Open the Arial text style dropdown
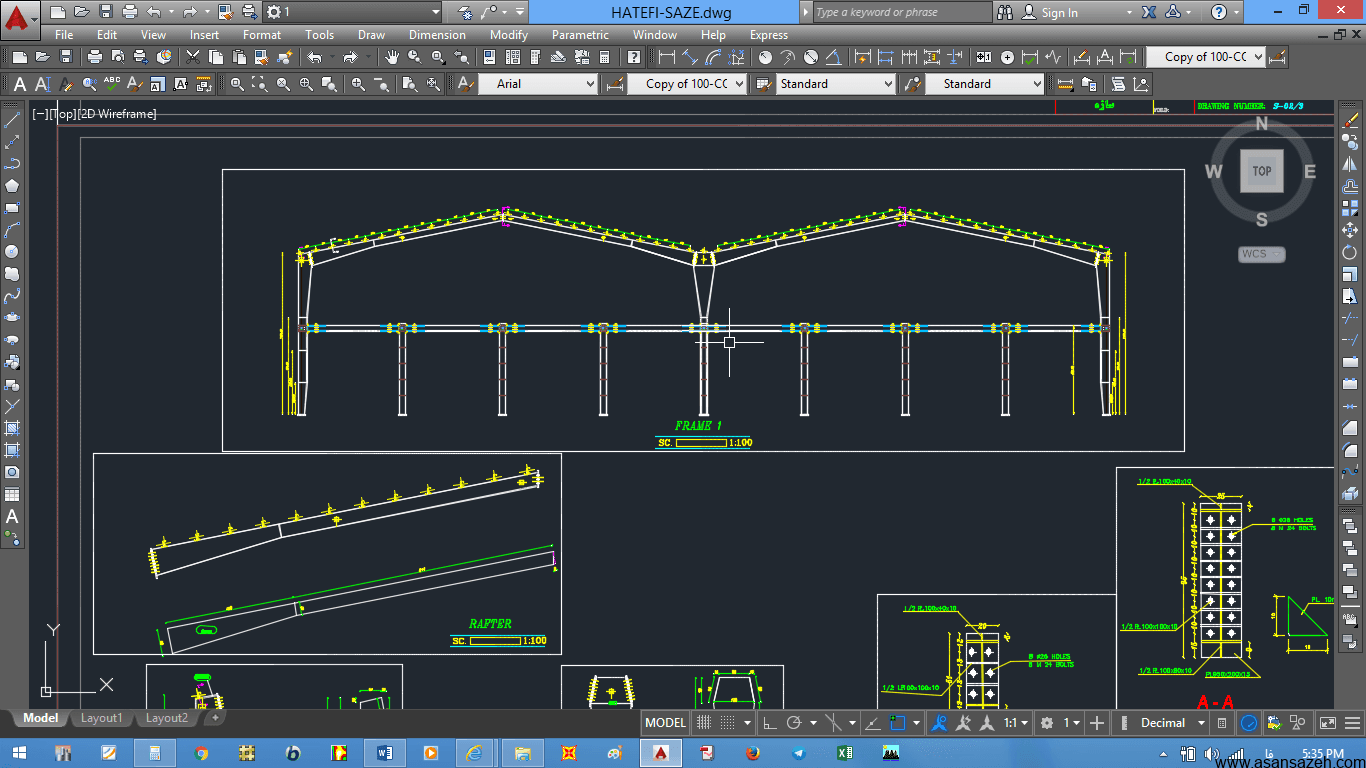 click(538, 84)
